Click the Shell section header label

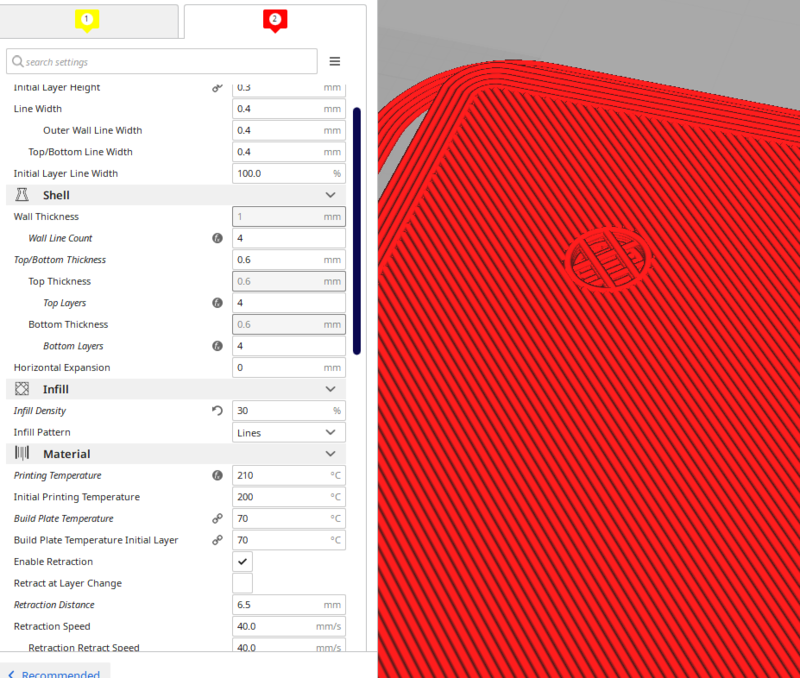tap(56, 195)
